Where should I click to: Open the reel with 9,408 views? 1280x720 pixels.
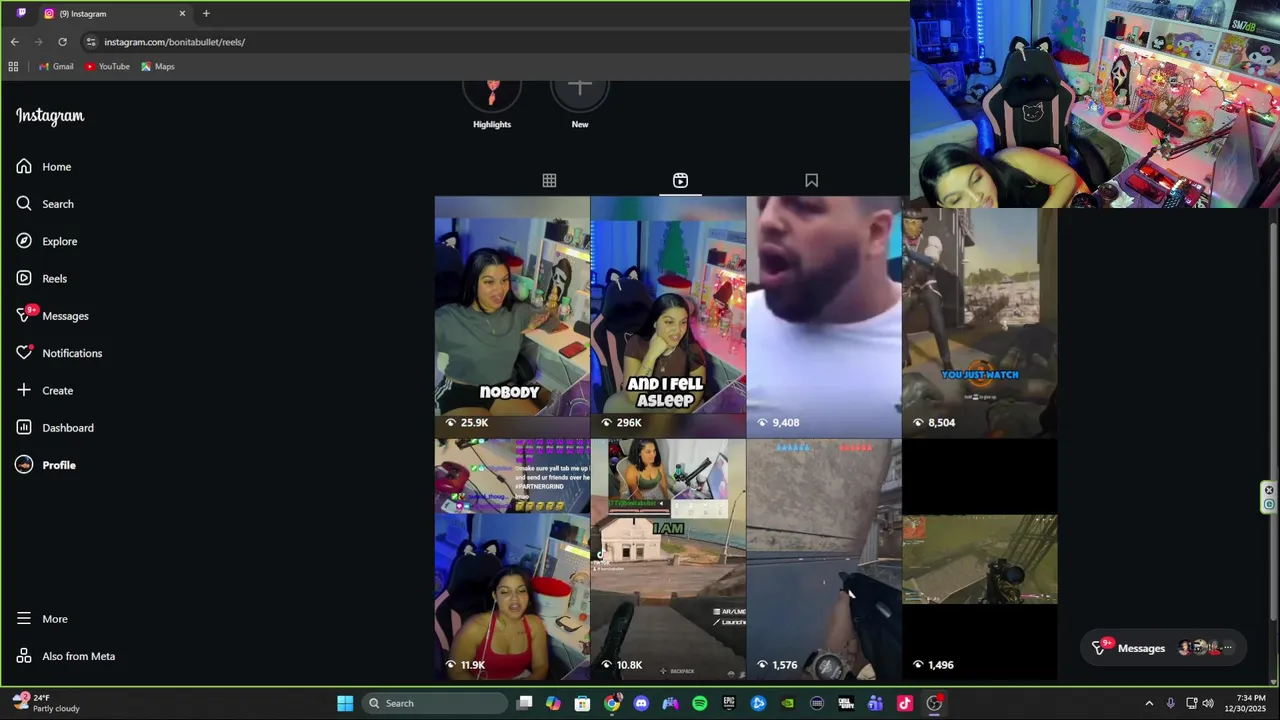click(824, 317)
